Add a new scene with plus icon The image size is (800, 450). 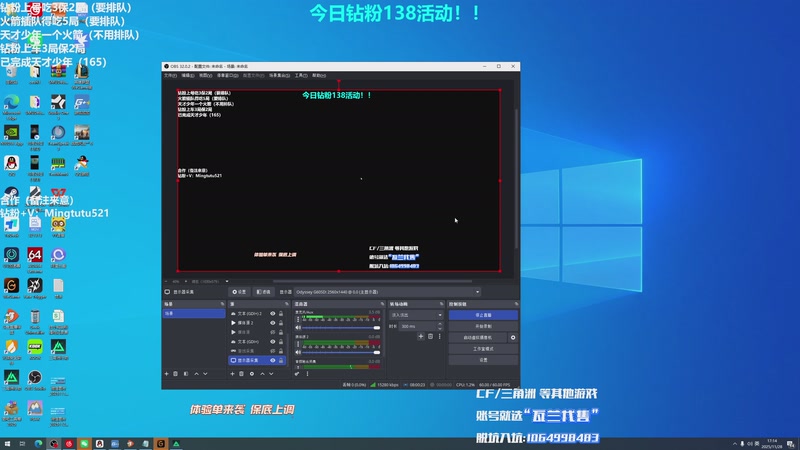pyautogui.click(x=166, y=374)
